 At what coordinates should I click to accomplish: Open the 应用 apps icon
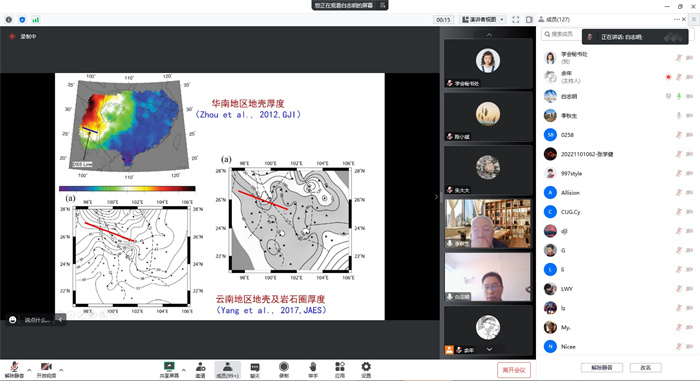(340, 370)
